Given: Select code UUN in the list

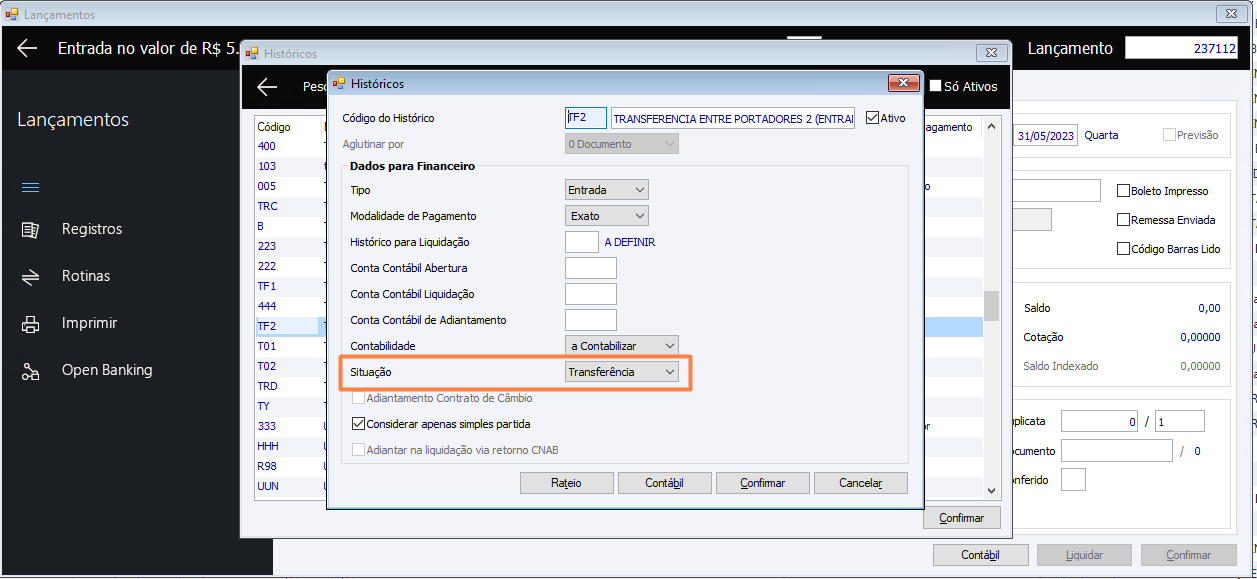Looking at the screenshot, I should click(x=268, y=486).
